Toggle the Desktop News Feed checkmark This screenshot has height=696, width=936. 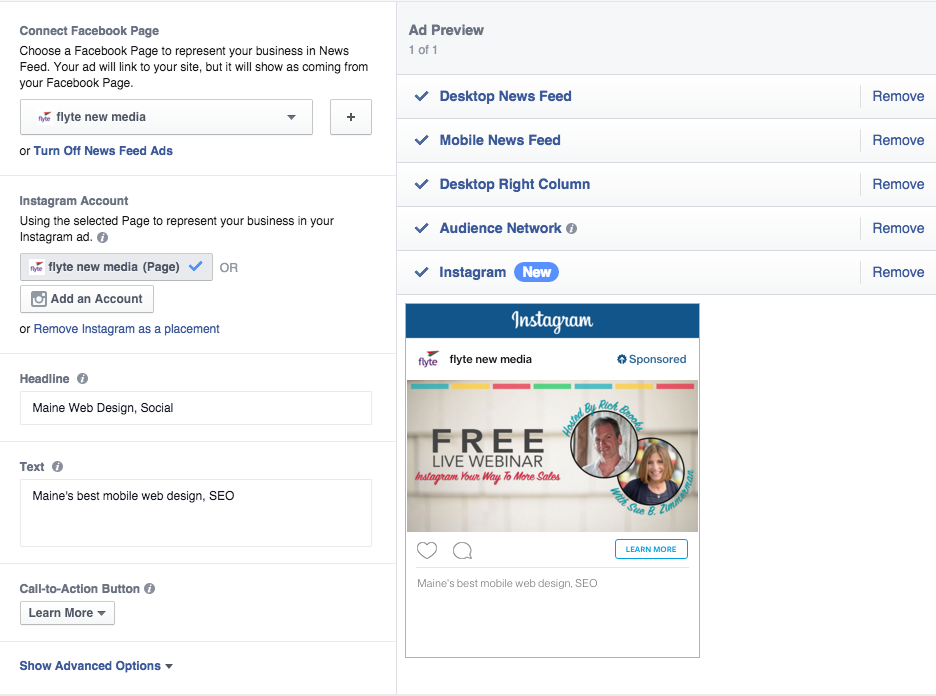(421, 96)
